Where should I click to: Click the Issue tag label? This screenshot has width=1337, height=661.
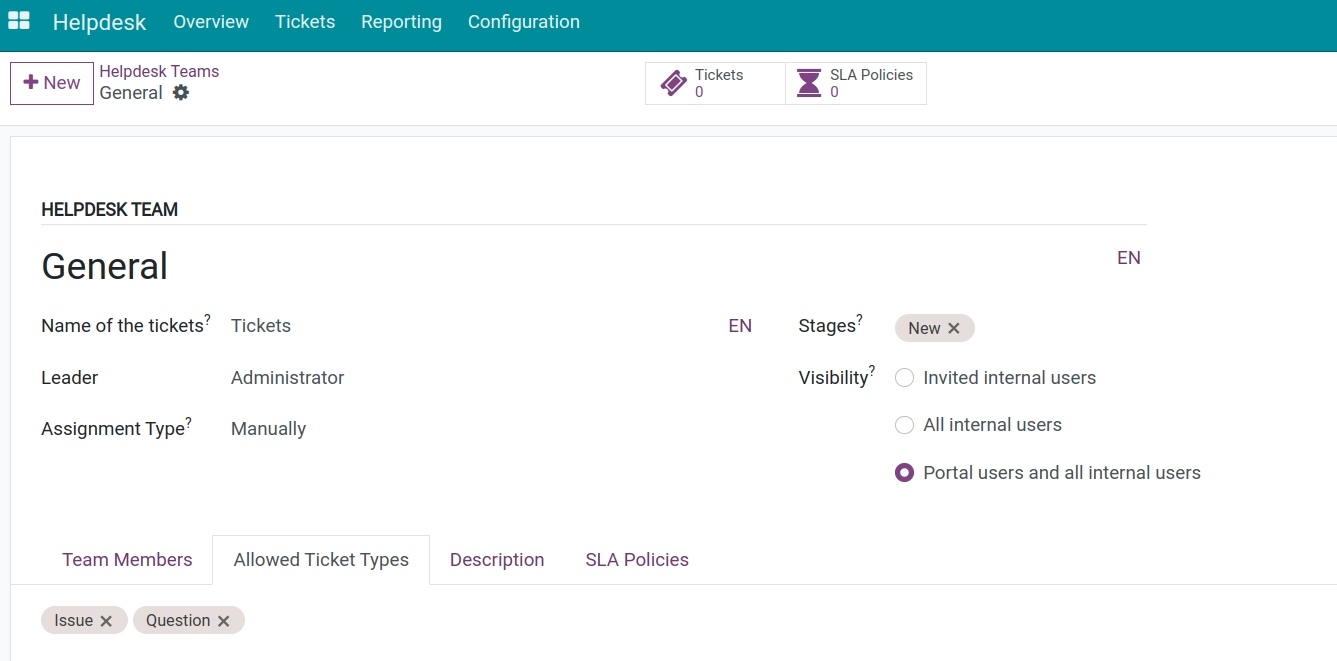coord(74,621)
